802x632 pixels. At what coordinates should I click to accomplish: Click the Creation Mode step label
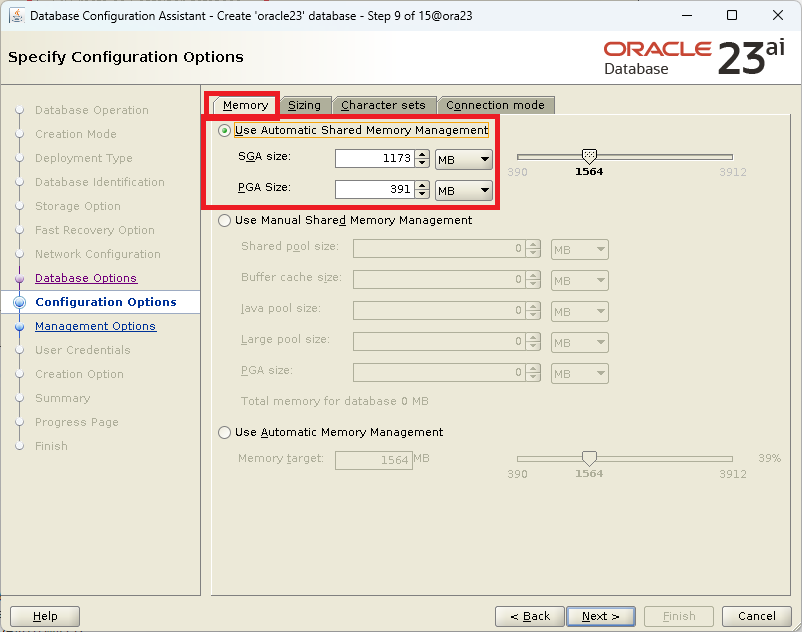click(x=76, y=134)
